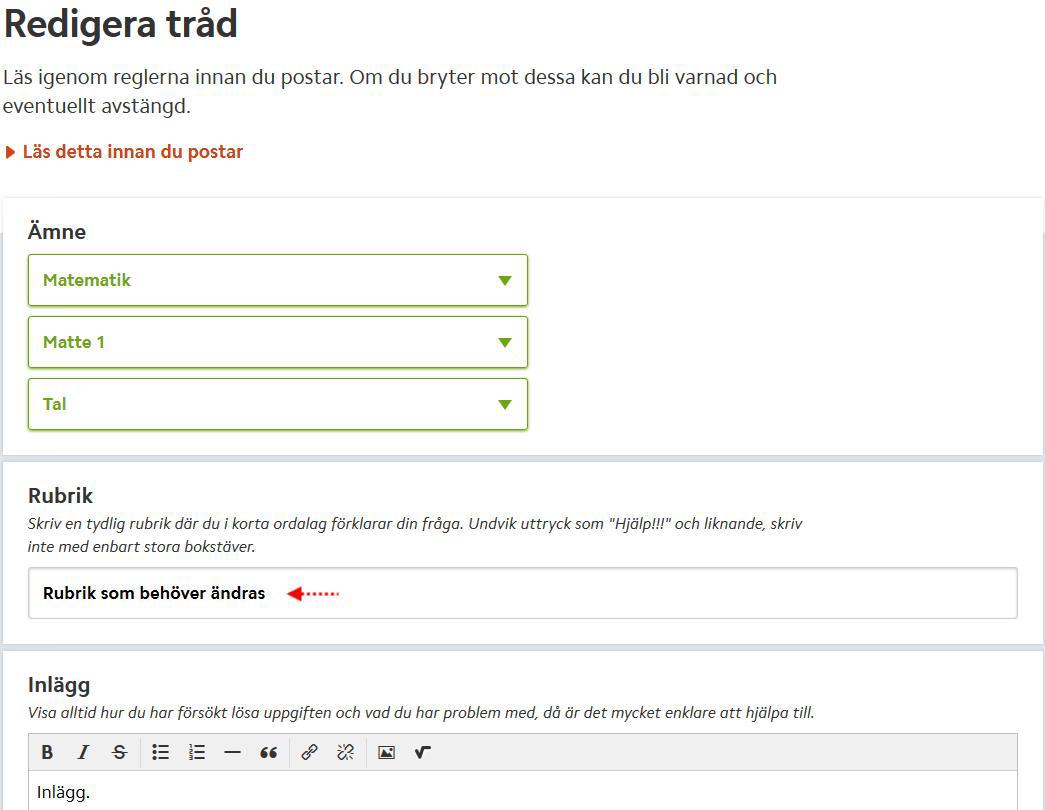The width and height of the screenshot is (1045, 810).
Task: Open the Matematik subject dropdown
Action: (277, 280)
